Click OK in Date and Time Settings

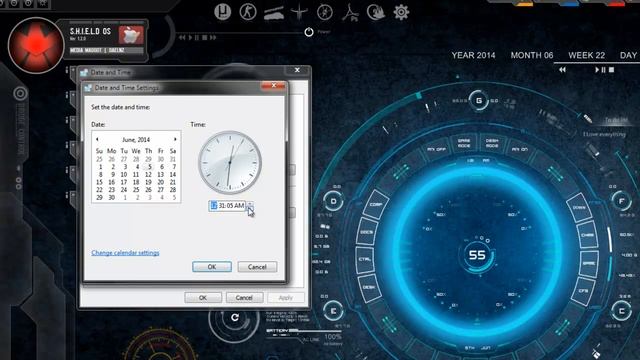[212, 267]
